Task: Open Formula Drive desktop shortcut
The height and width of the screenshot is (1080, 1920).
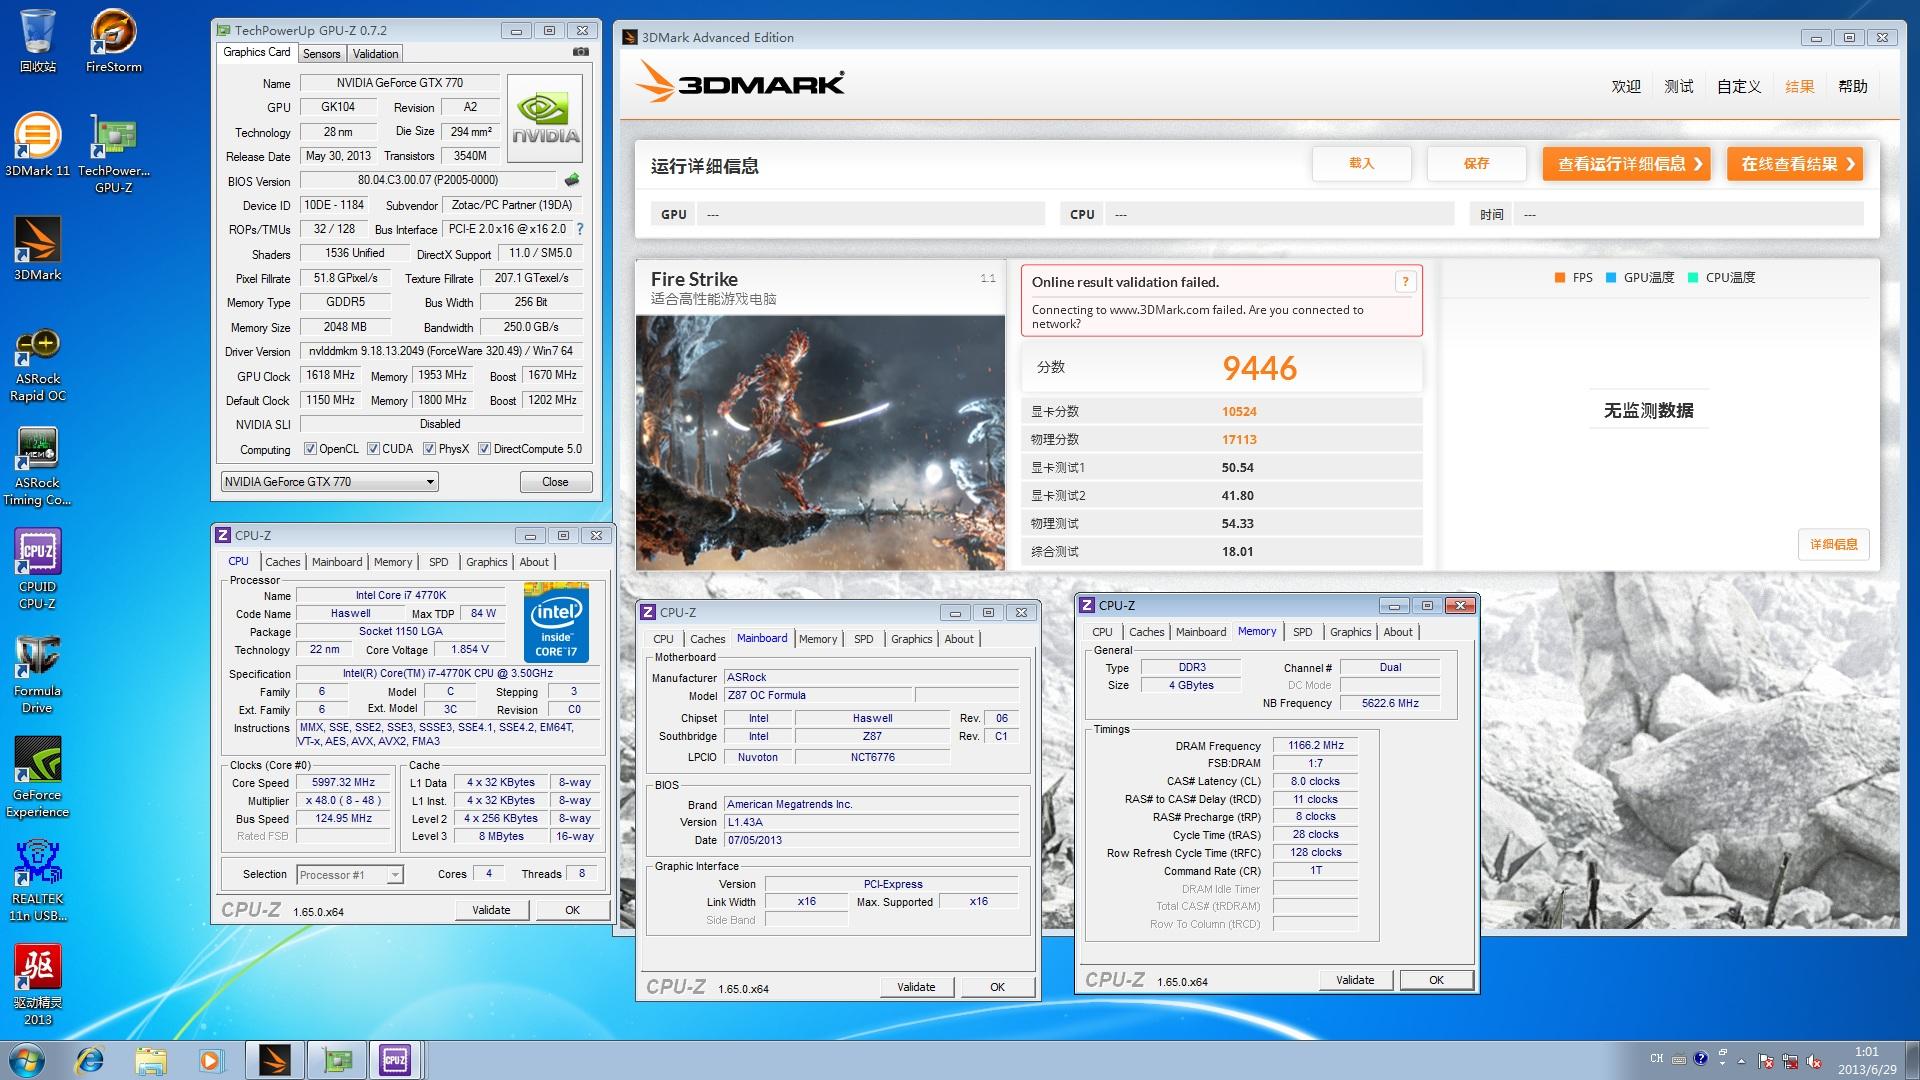Action: tap(38, 674)
